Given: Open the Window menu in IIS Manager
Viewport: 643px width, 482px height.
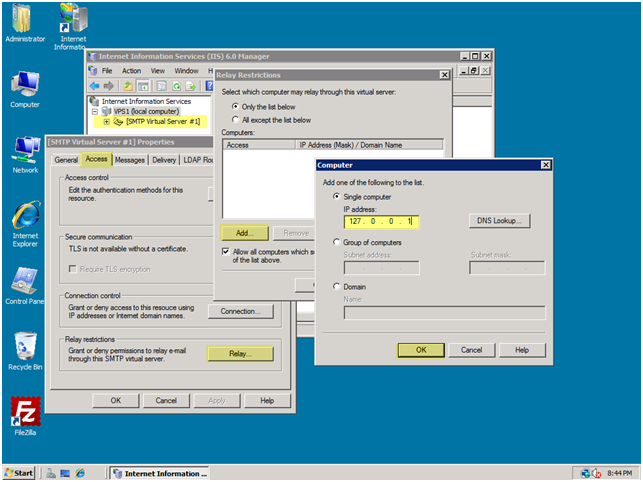Looking at the screenshot, I should click(x=186, y=71).
